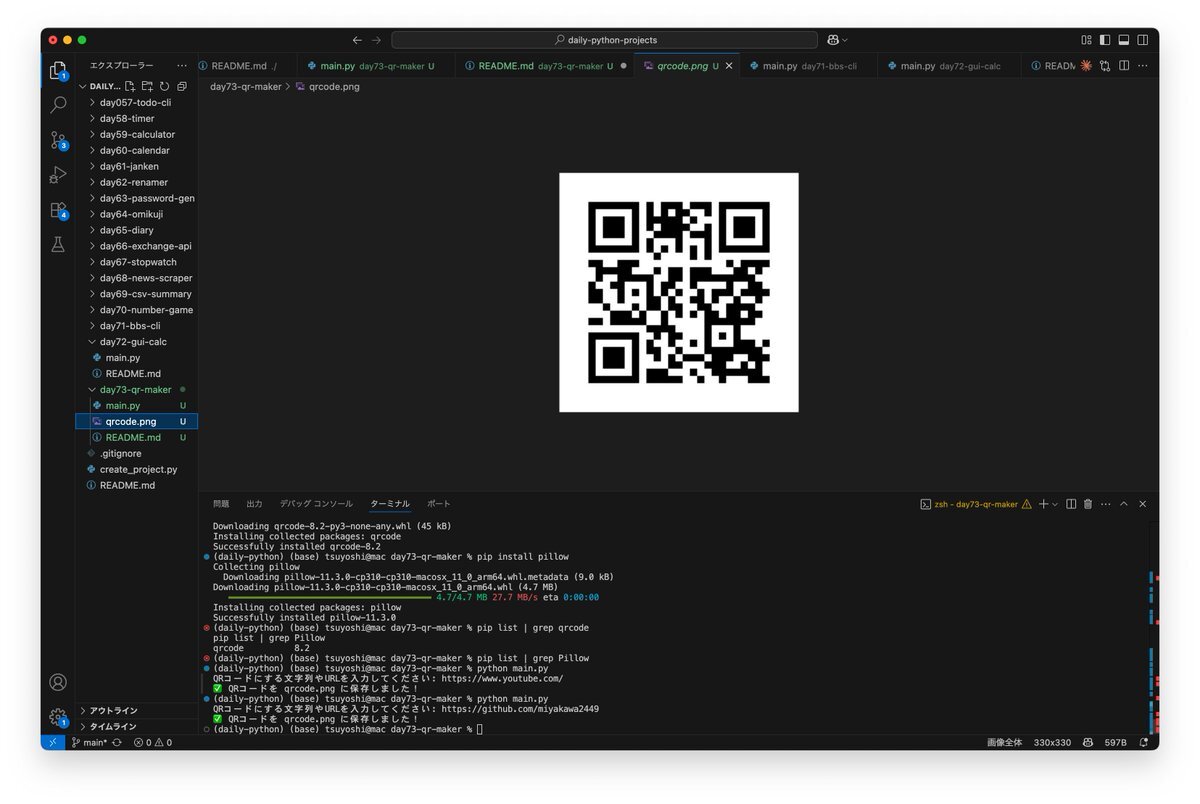Close the qrcode.png editor tab
The image size is (1200, 804).
(729, 66)
